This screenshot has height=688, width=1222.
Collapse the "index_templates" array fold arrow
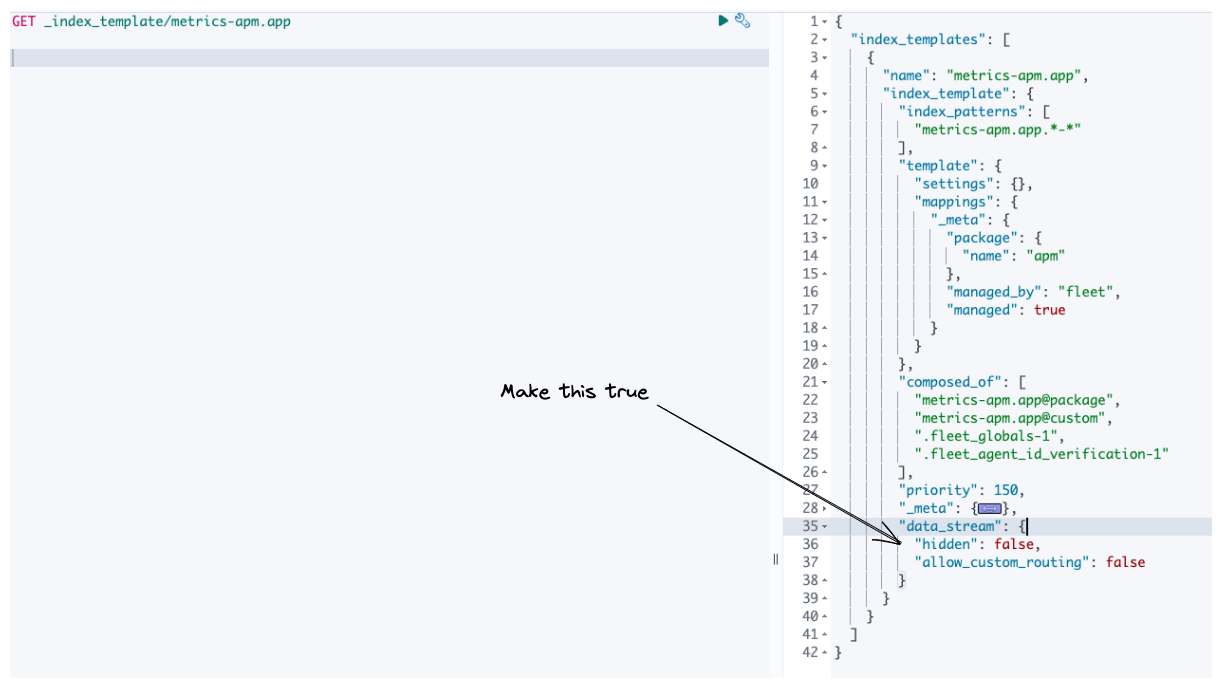[823, 39]
